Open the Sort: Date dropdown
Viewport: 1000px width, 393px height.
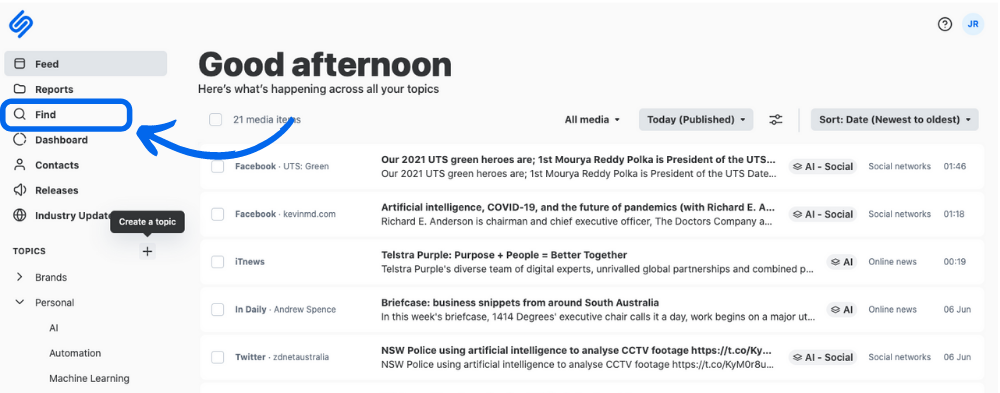(894, 119)
